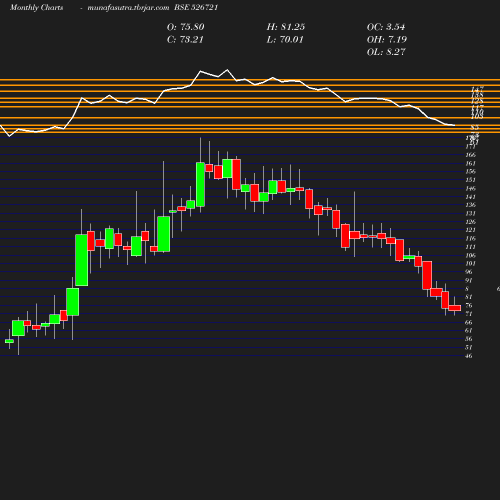The height and width of the screenshot is (500, 500).
Task: Click price axis label 51
Action: coord(469,347)
